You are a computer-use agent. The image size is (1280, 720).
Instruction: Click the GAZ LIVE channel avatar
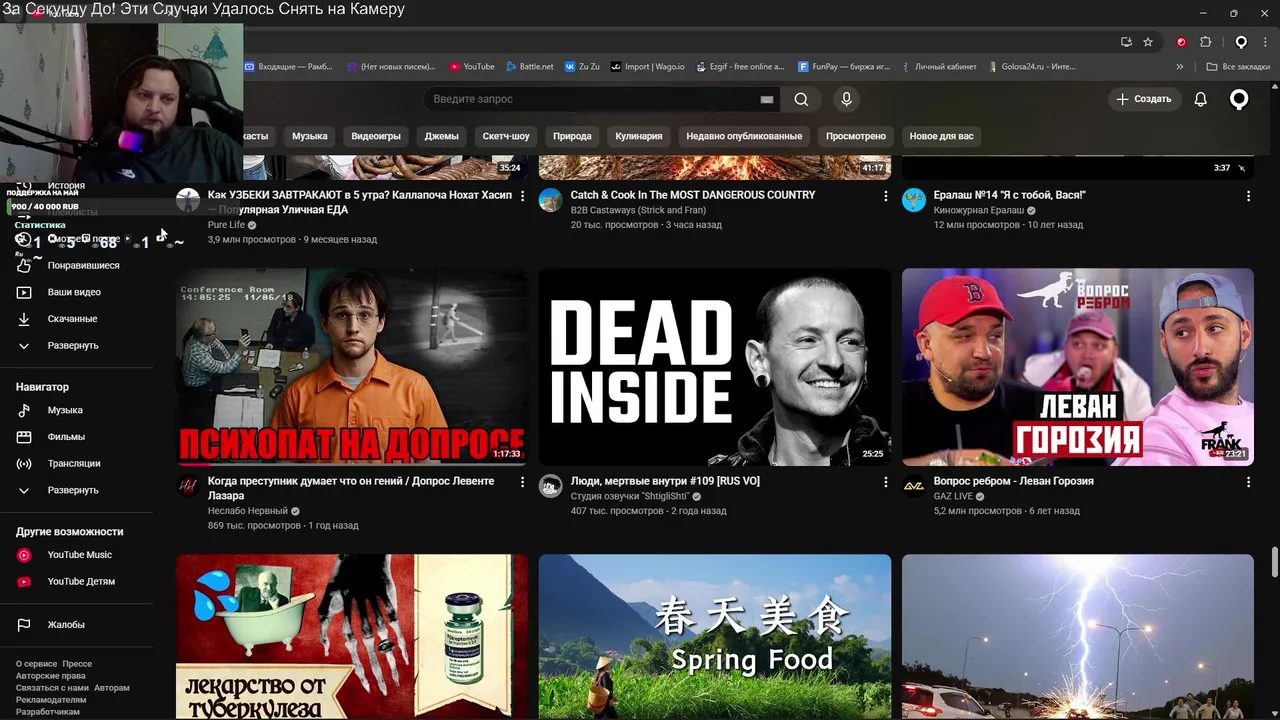click(914, 486)
